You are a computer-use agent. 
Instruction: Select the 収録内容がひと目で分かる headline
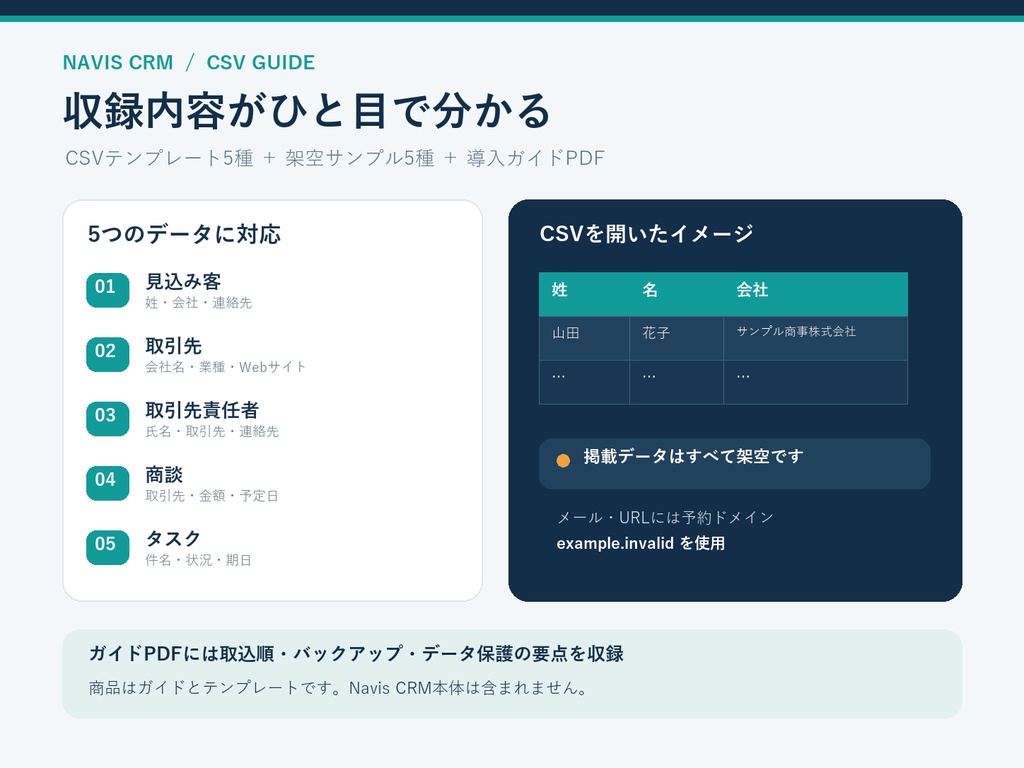[x=307, y=110]
